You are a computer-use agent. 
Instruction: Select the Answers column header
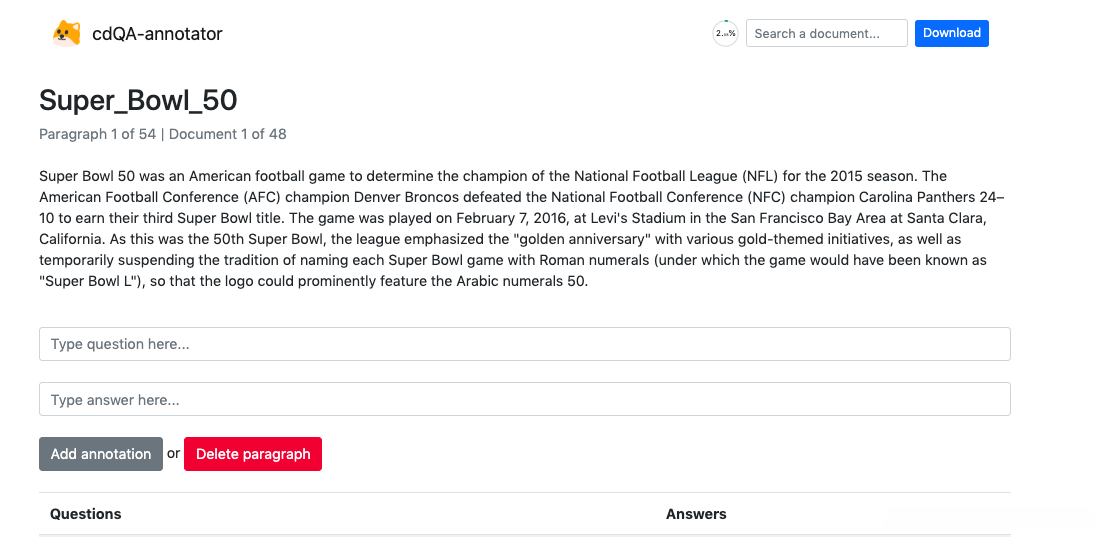point(696,514)
